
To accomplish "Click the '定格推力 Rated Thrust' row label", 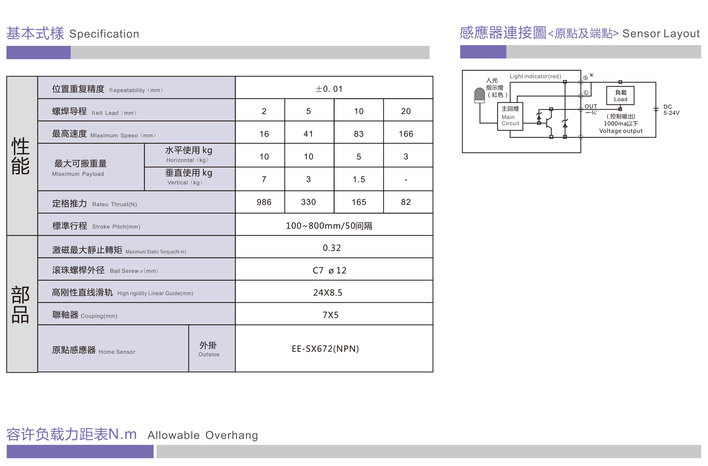I will (94, 204).
